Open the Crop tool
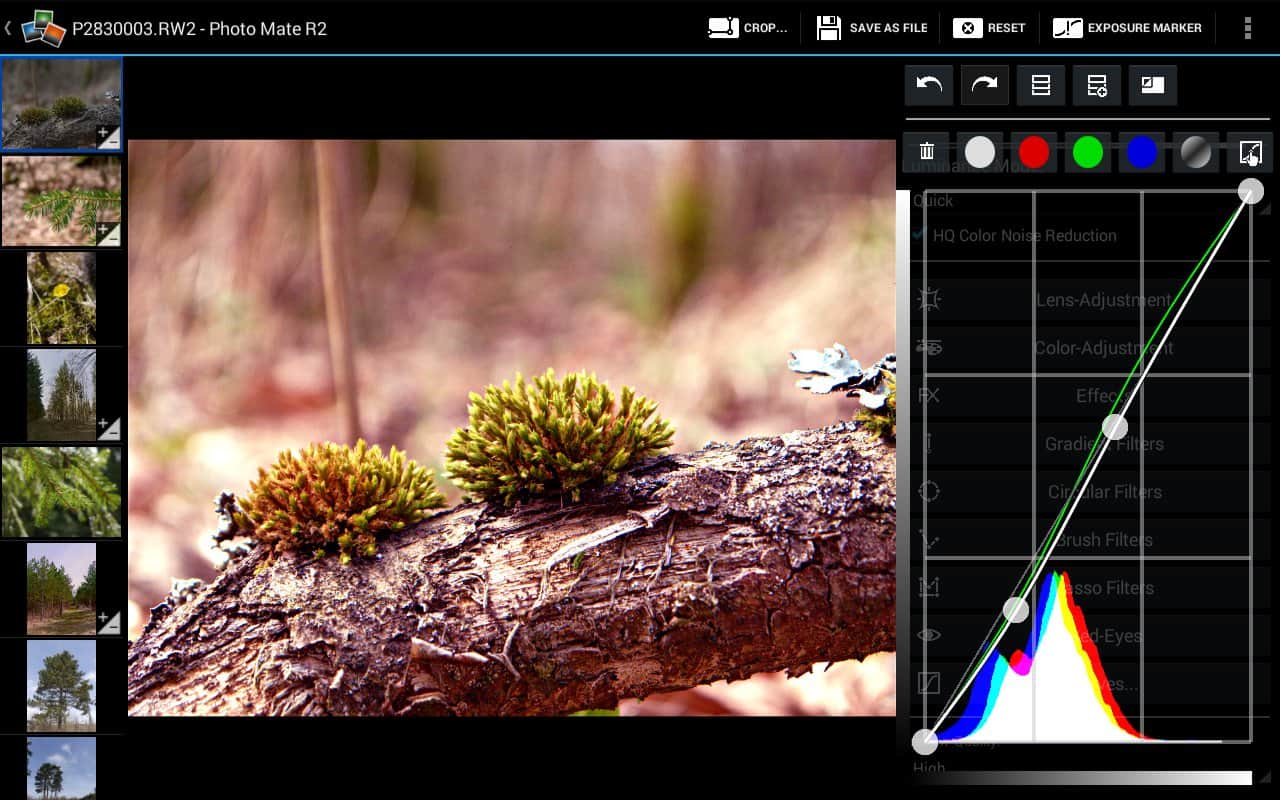 pos(748,28)
